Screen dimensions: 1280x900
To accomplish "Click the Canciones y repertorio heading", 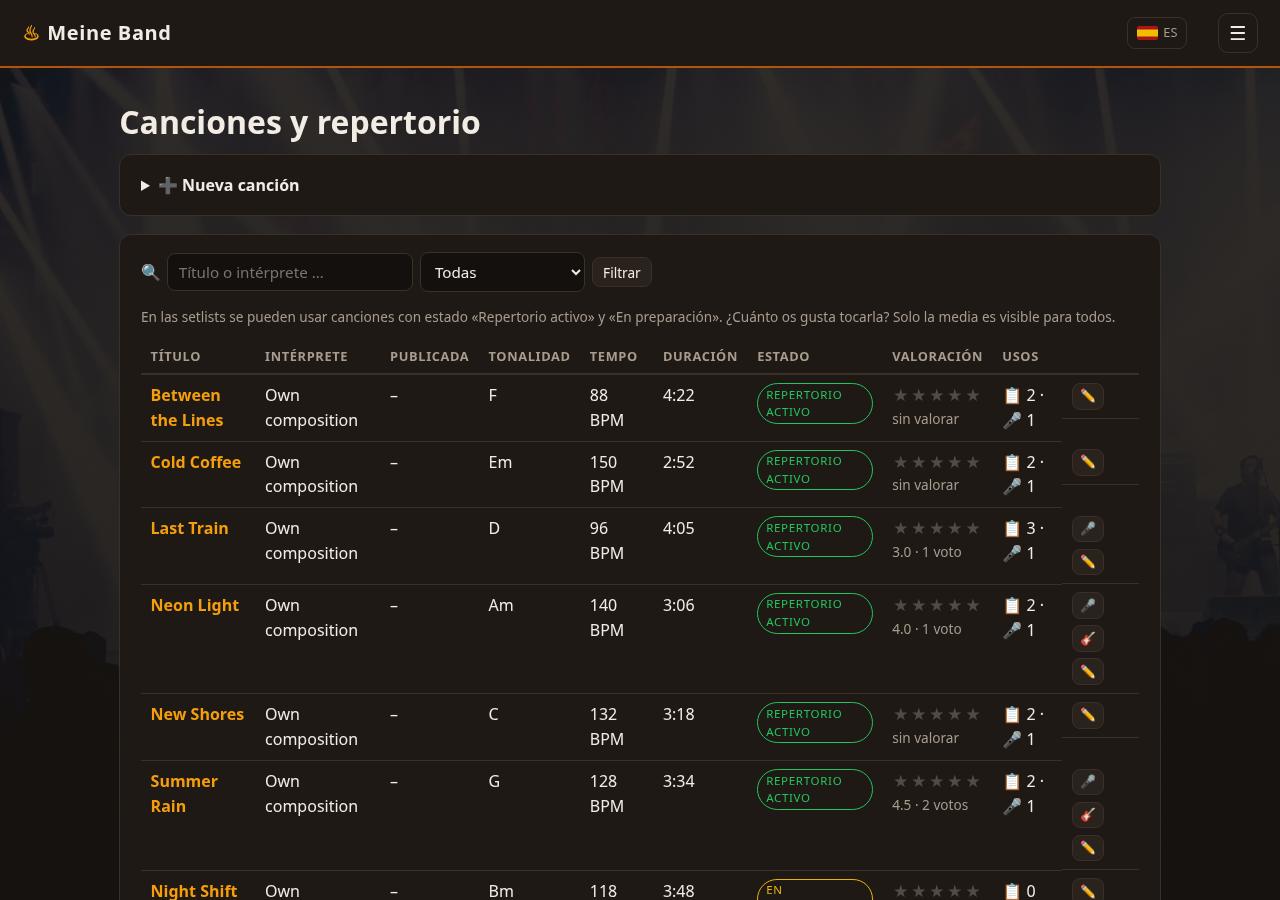I will [300, 122].
